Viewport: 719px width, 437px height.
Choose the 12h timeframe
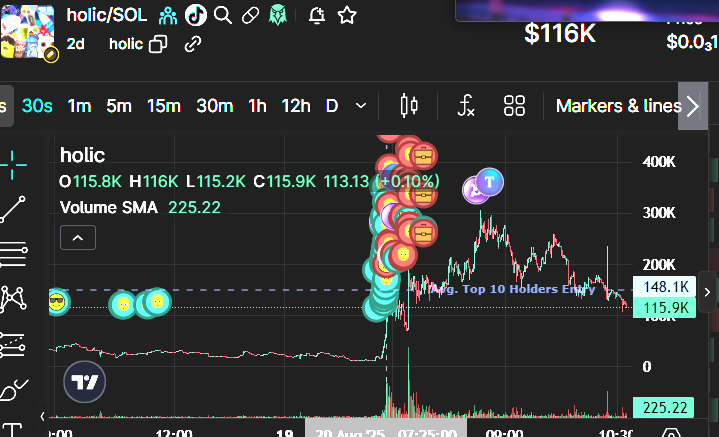tap(296, 106)
